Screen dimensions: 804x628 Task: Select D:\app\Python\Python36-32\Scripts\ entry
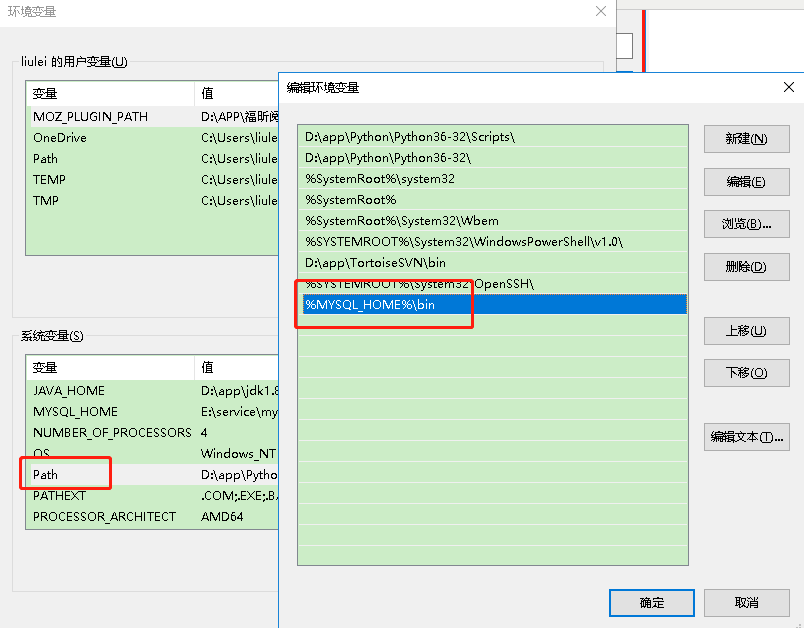click(492, 137)
